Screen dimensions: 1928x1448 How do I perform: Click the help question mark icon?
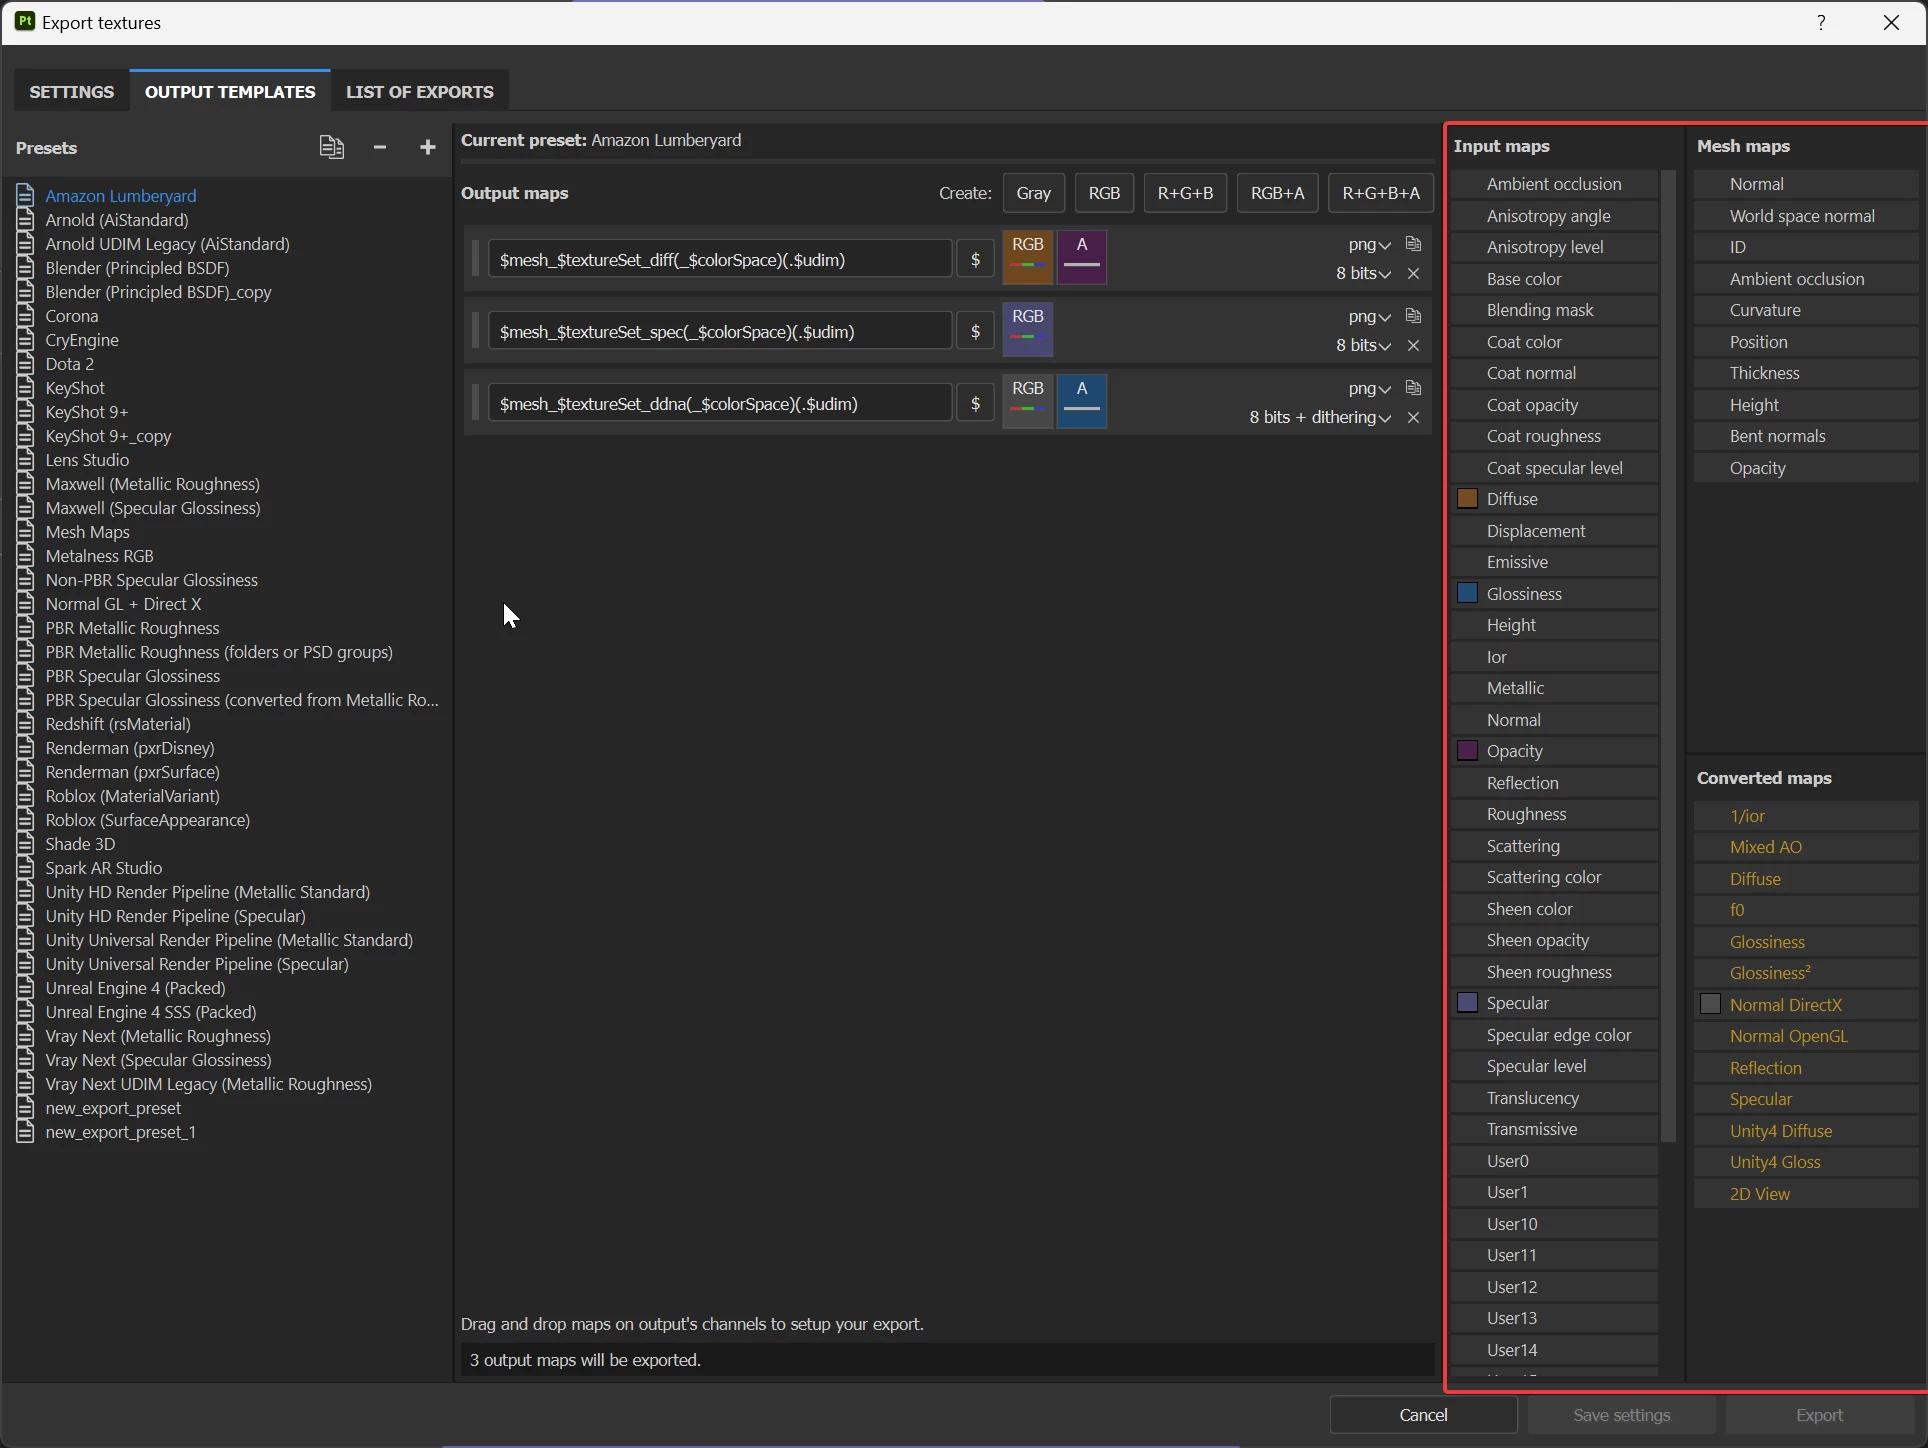1821,22
